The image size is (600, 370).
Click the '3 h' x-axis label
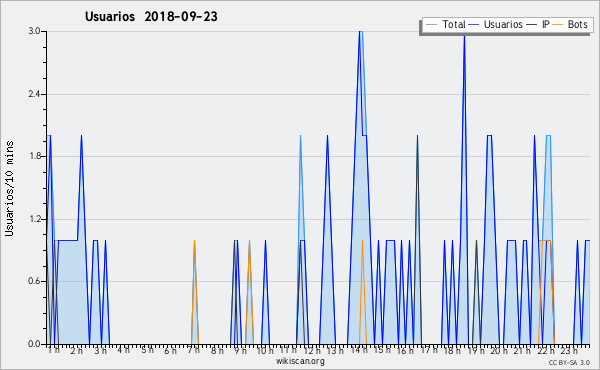(x=100, y=350)
